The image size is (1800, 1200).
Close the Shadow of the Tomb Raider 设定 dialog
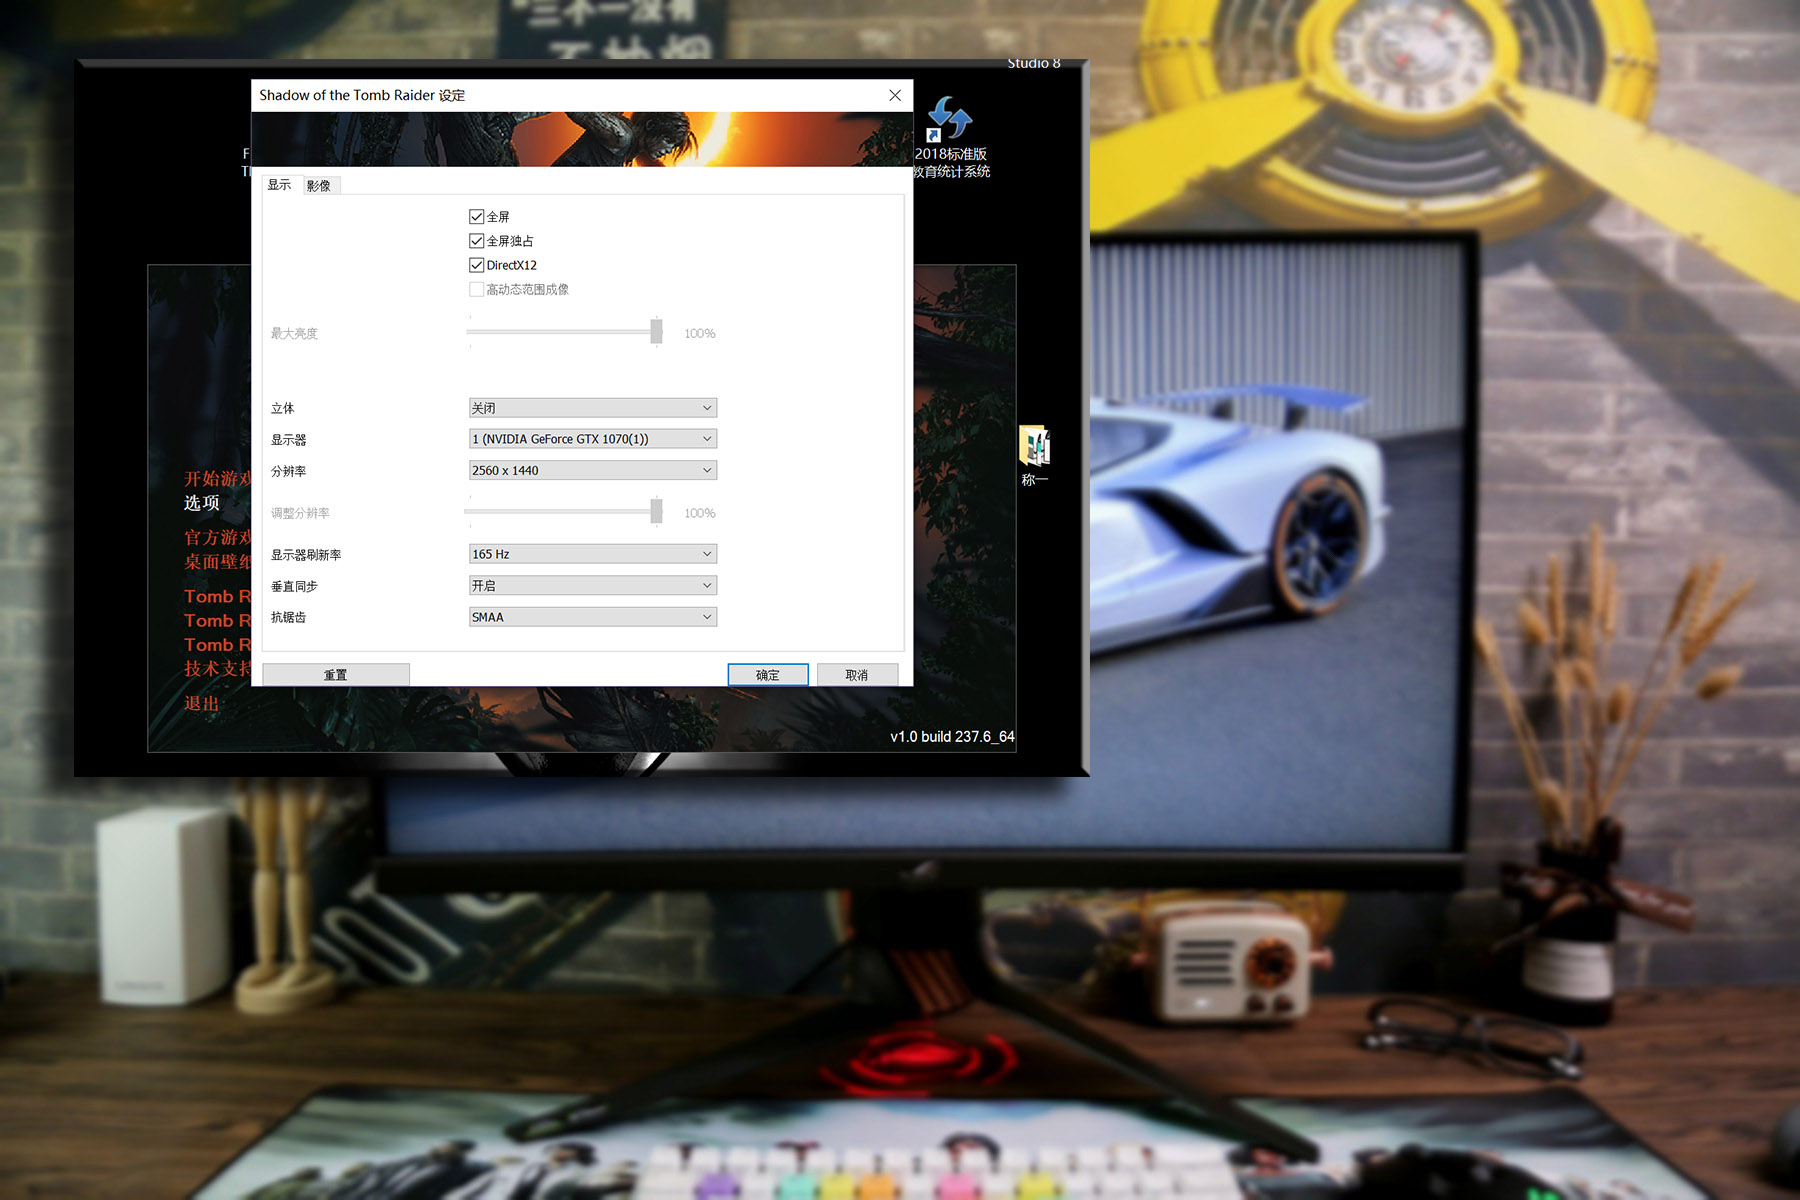click(x=895, y=95)
